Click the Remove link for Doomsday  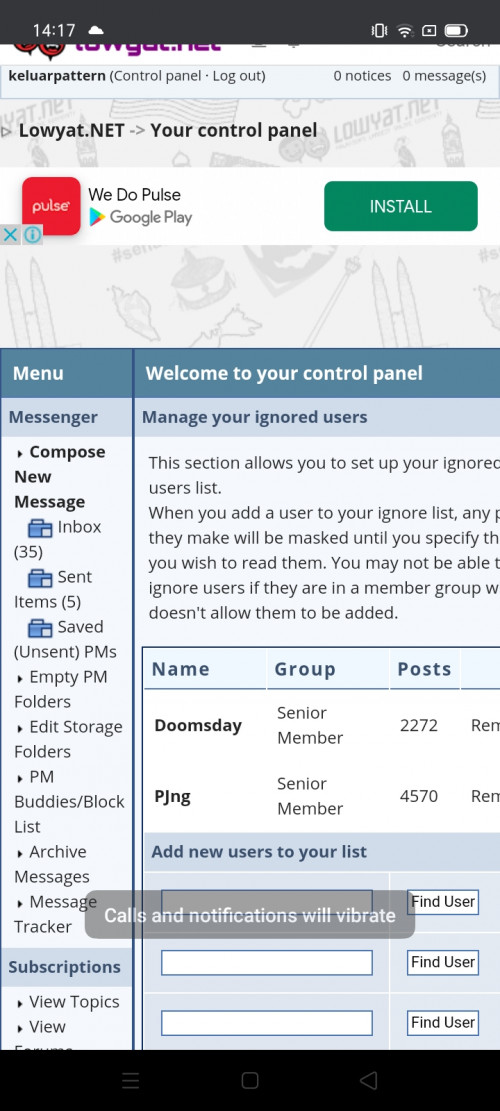(485, 726)
